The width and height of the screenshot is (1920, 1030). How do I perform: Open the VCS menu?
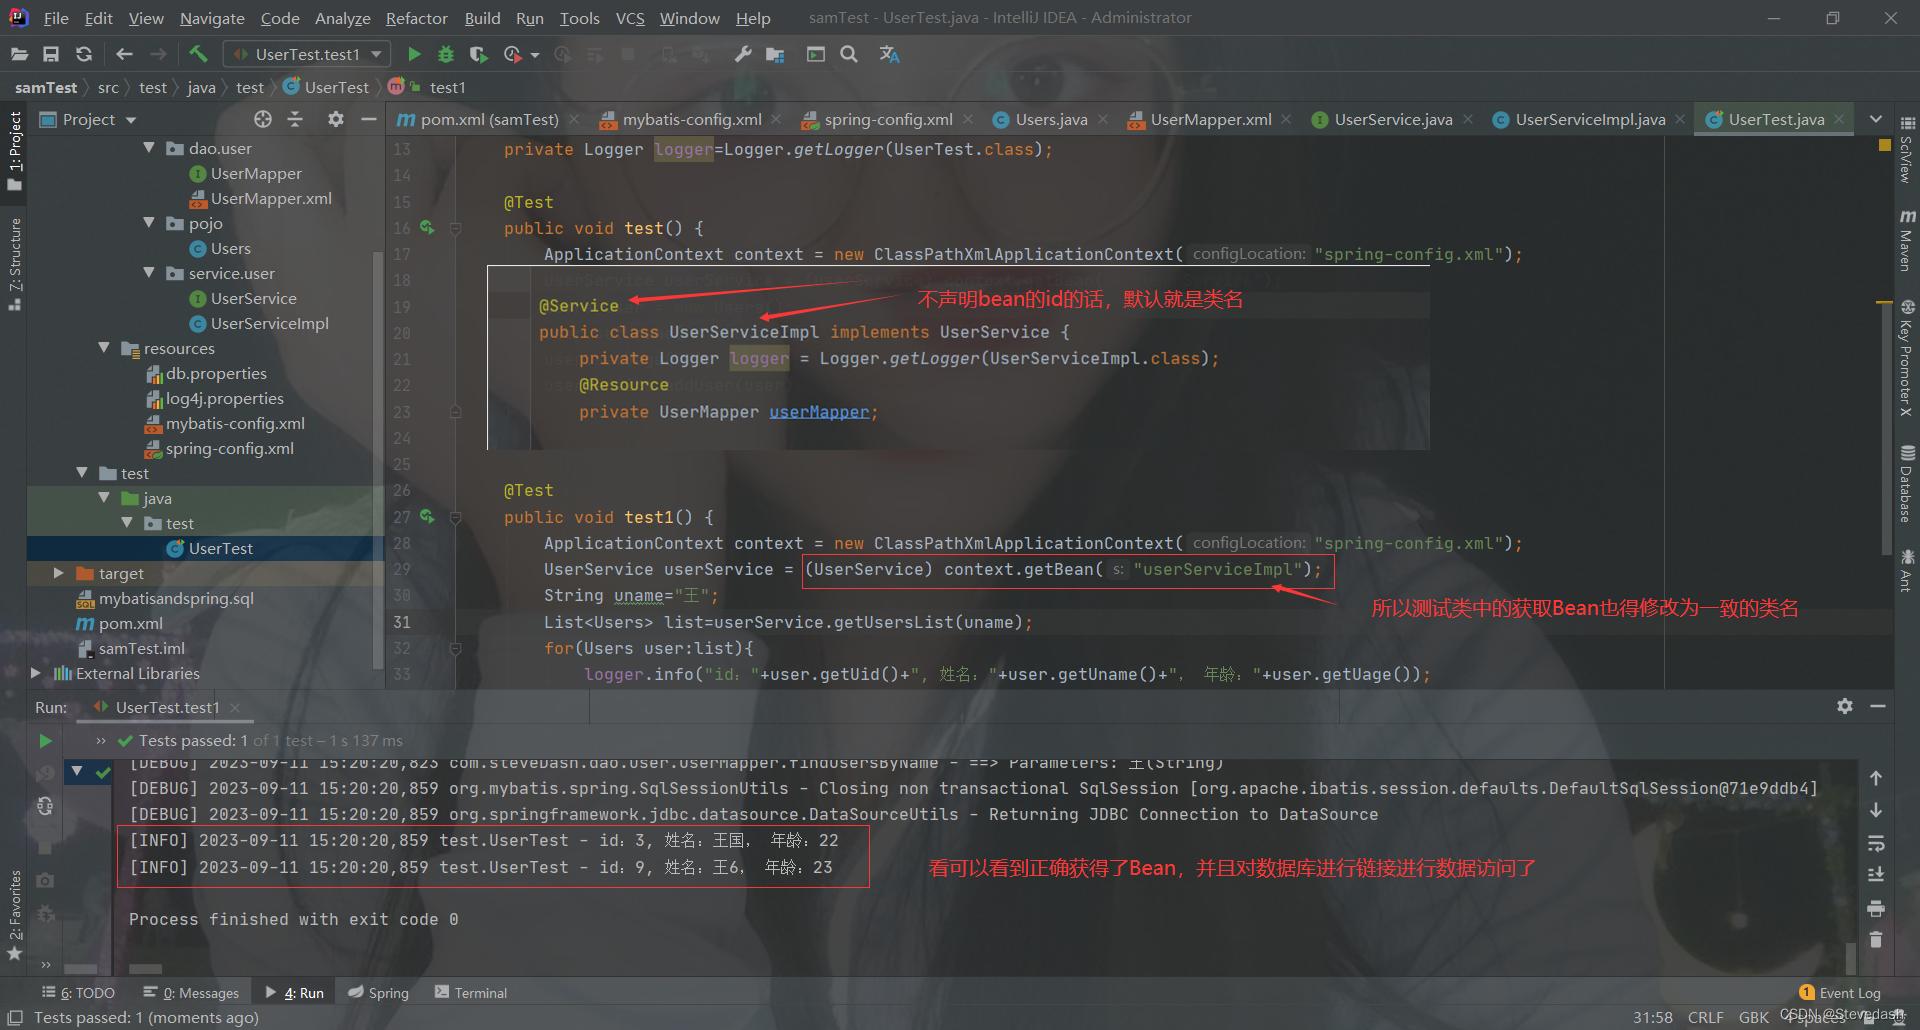629,18
